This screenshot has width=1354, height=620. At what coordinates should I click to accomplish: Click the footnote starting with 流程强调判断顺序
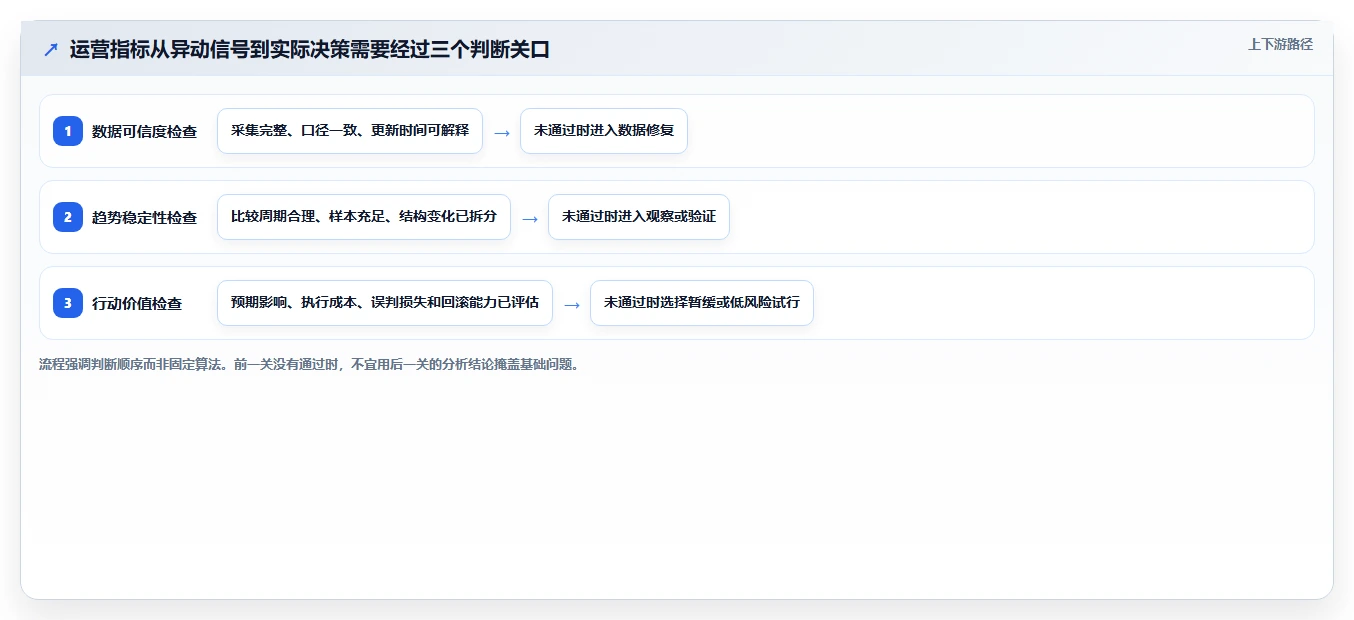pyautogui.click(x=309, y=365)
